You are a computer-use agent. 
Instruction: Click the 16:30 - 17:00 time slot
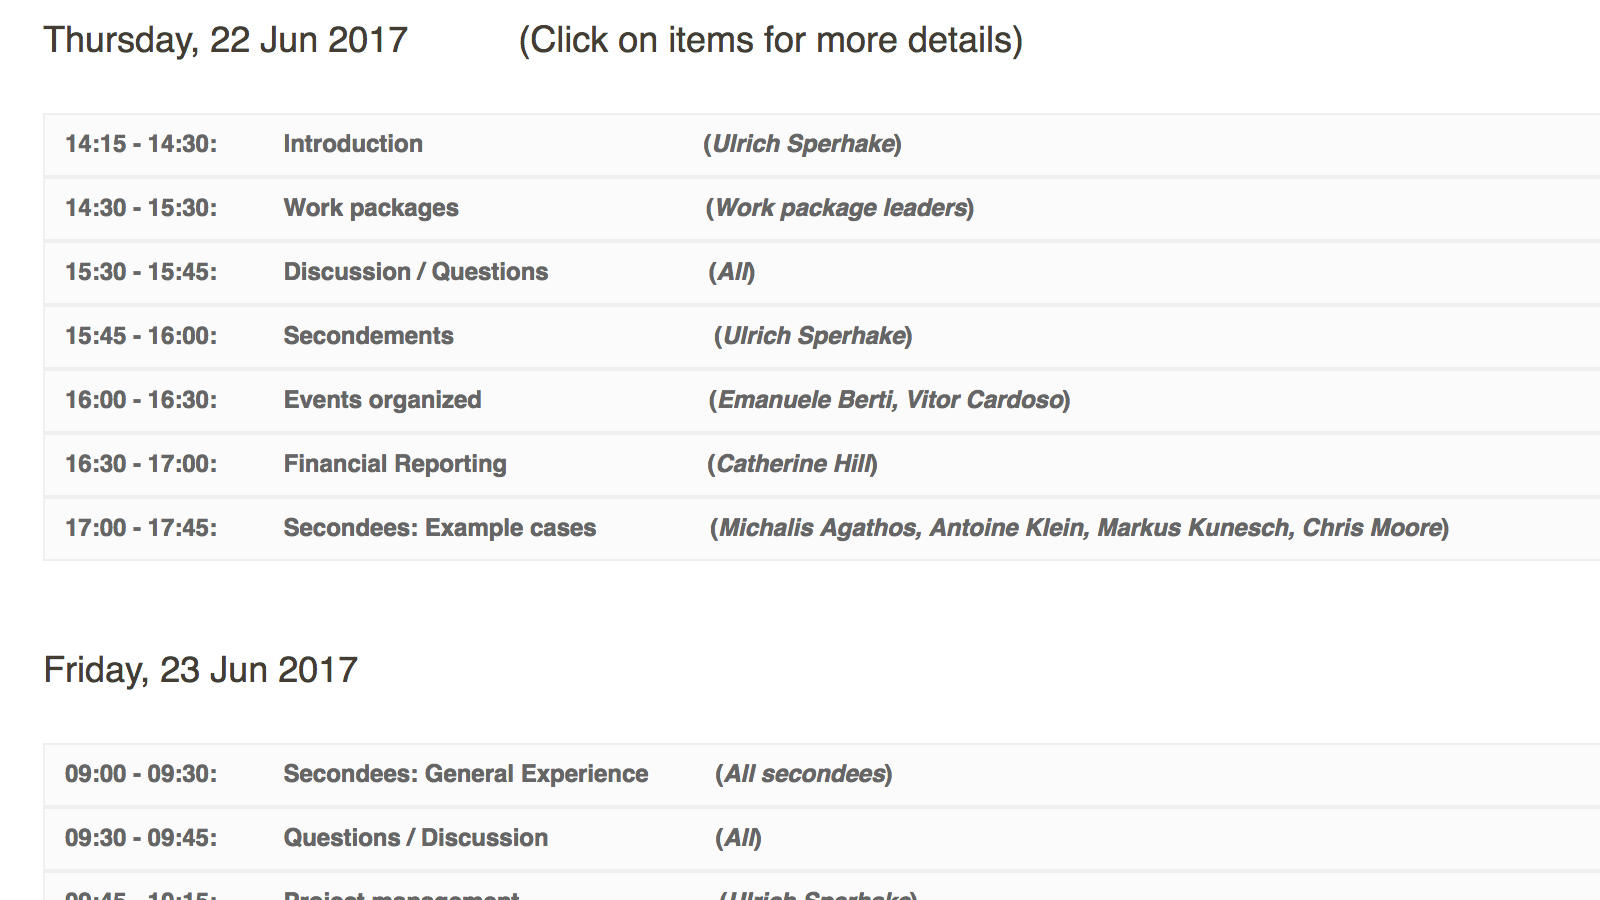(x=141, y=464)
